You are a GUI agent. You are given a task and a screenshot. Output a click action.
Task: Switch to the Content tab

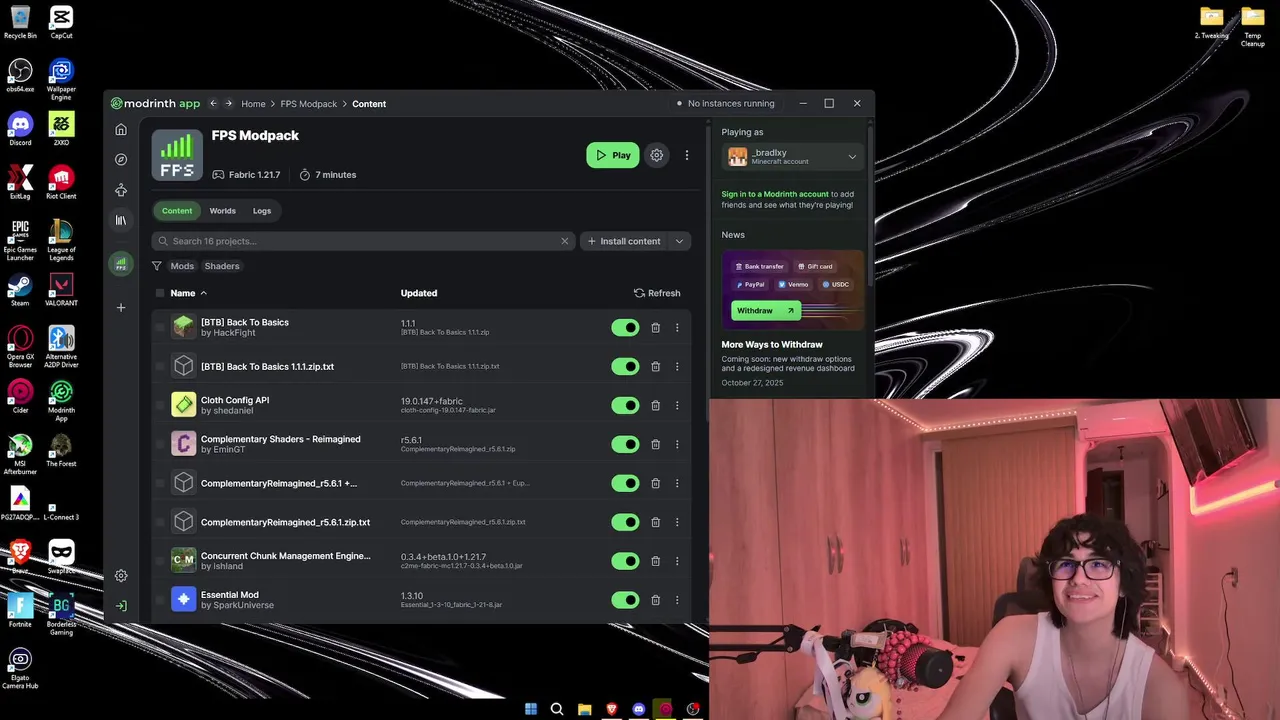tap(177, 211)
